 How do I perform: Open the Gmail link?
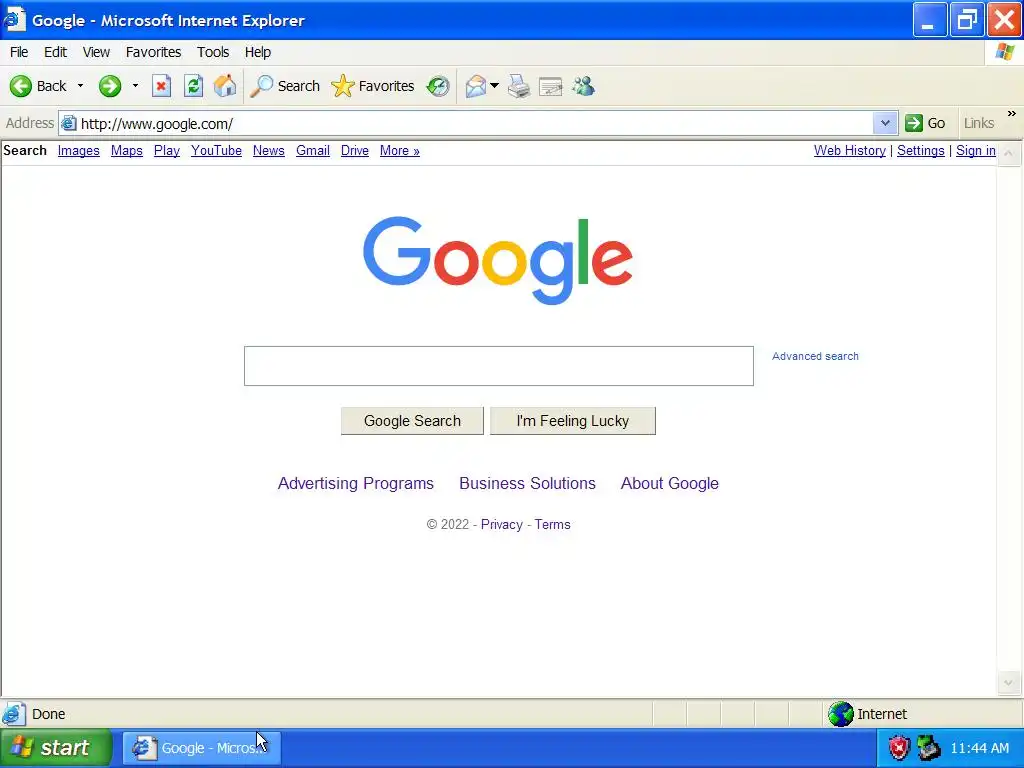pyautogui.click(x=313, y=151)
